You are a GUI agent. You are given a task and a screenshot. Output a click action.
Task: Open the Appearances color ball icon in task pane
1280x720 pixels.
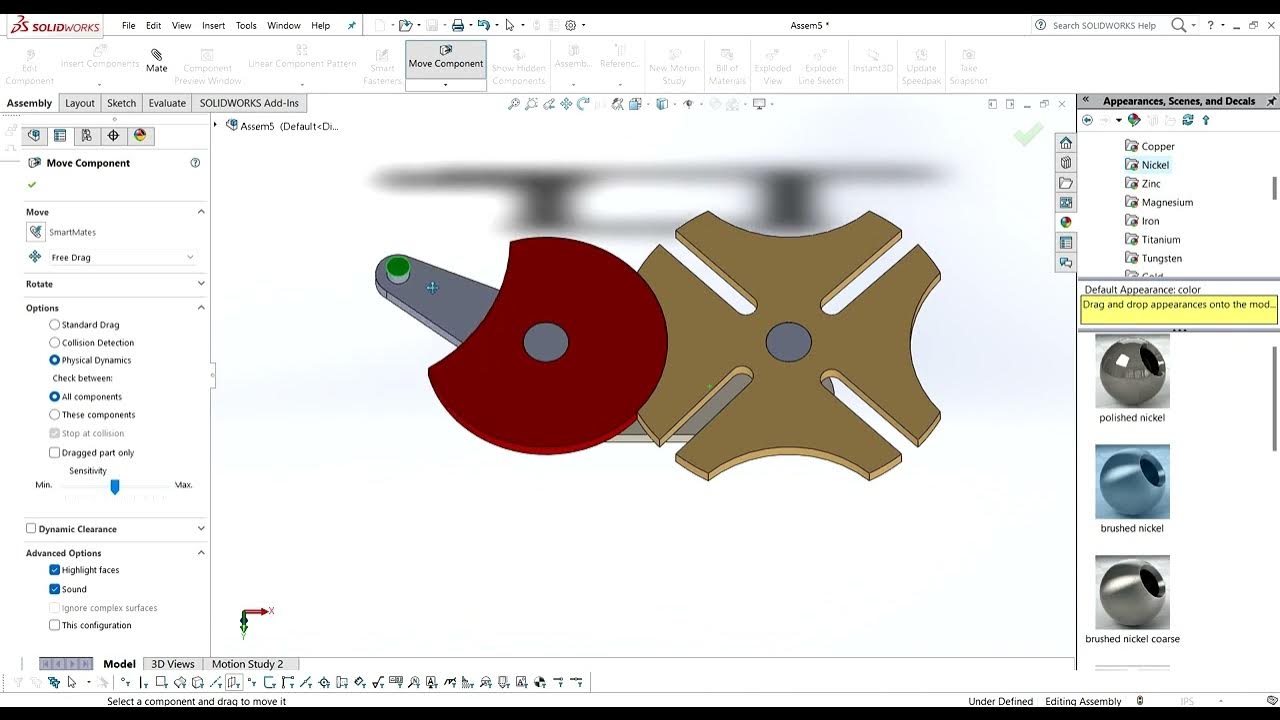tap(1066, 222)
